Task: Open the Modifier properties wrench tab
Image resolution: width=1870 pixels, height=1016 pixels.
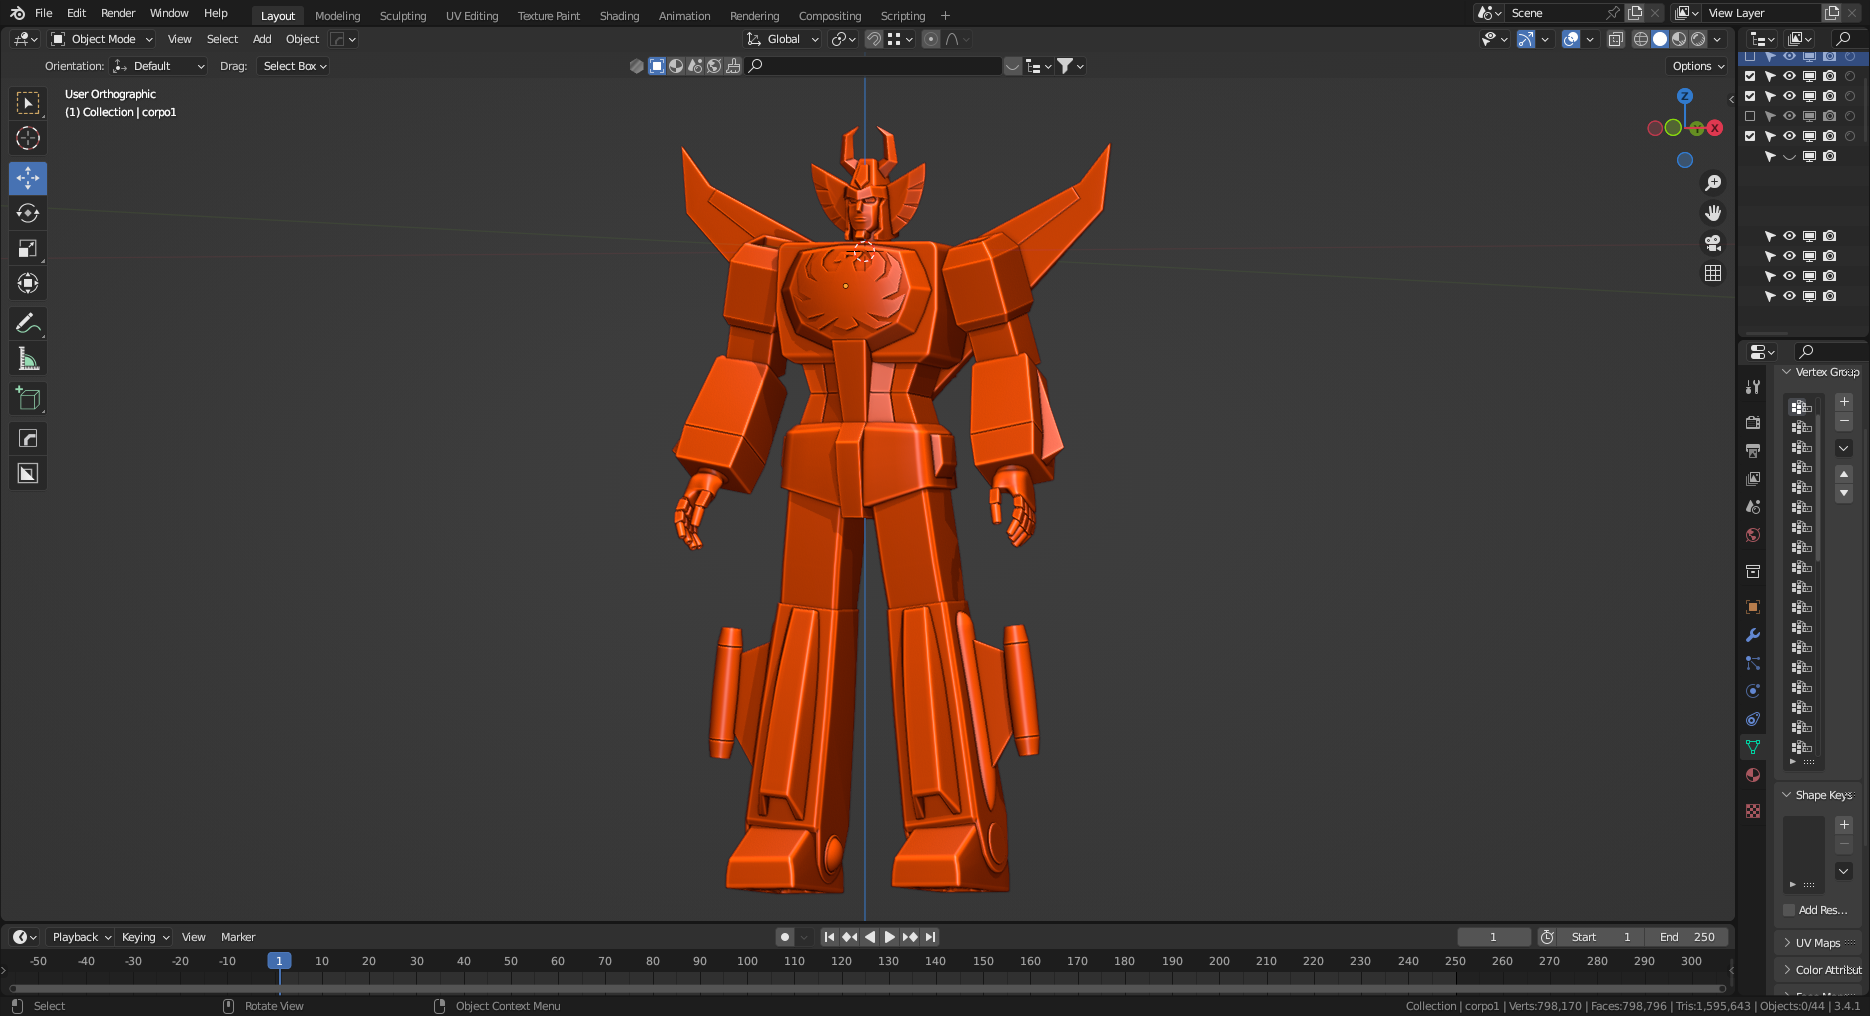Action: (1753, 635)
